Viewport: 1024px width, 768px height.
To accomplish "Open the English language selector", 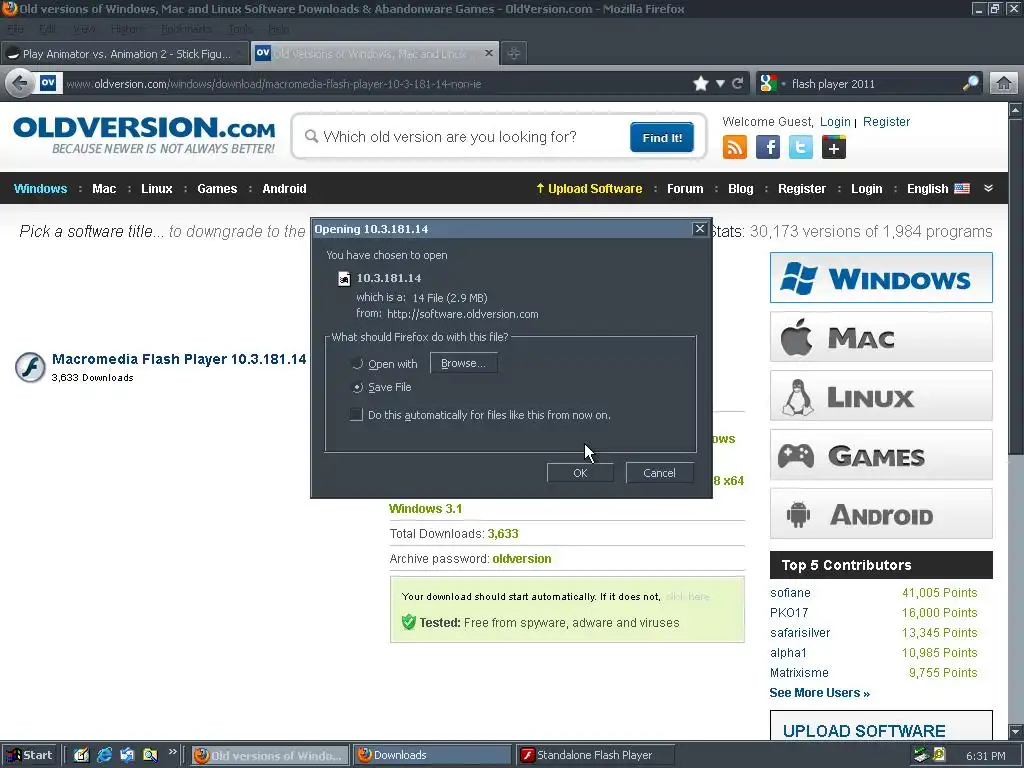I will [x=938, y=189].
